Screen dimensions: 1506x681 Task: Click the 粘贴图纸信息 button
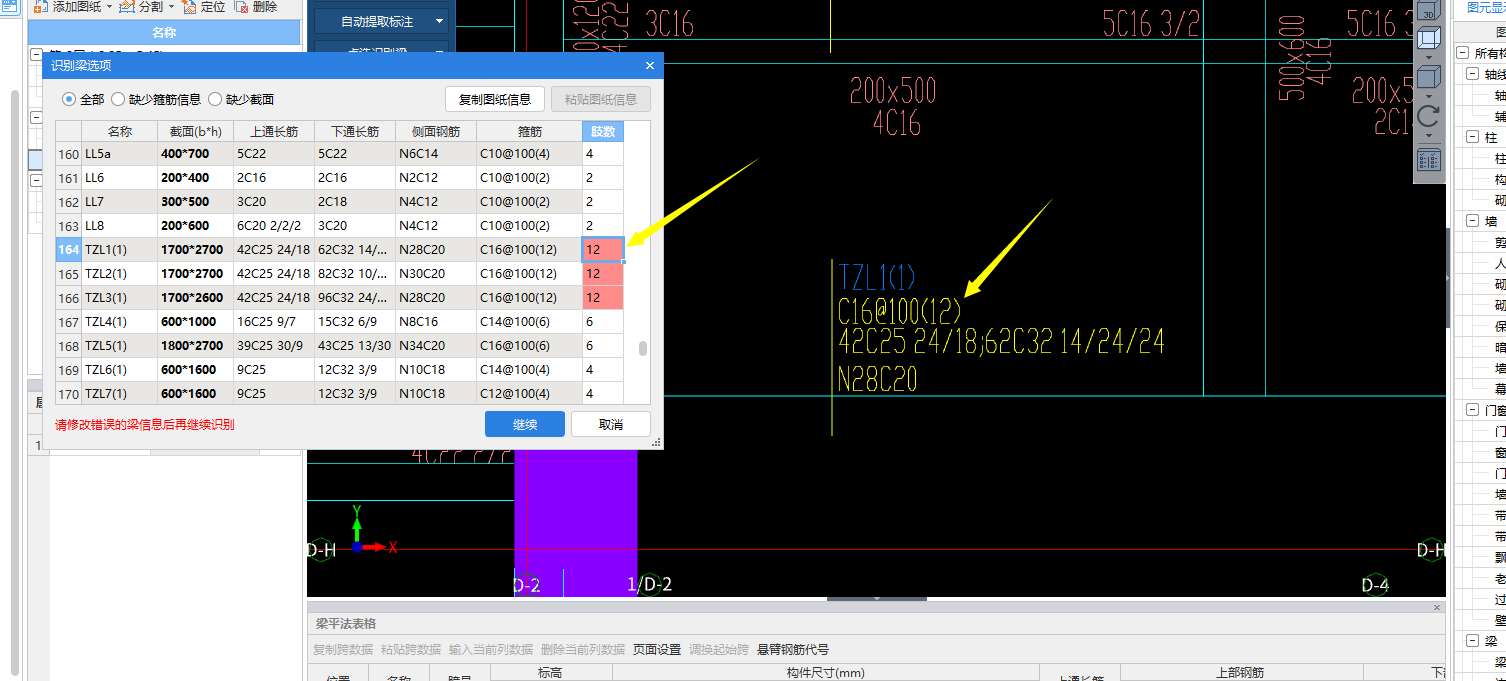(x=601, y=99)
